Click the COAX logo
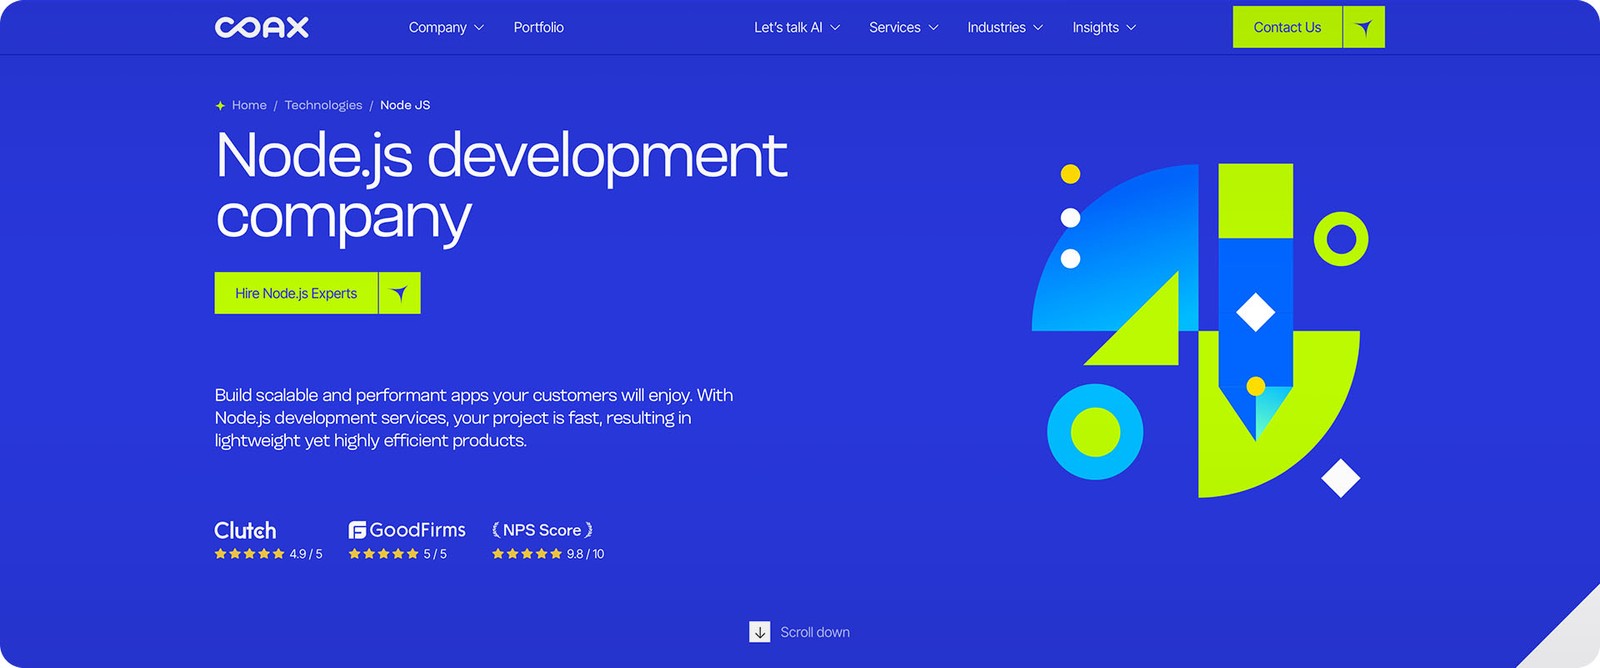The image size is (1600, 668). (x=262, y=27)
